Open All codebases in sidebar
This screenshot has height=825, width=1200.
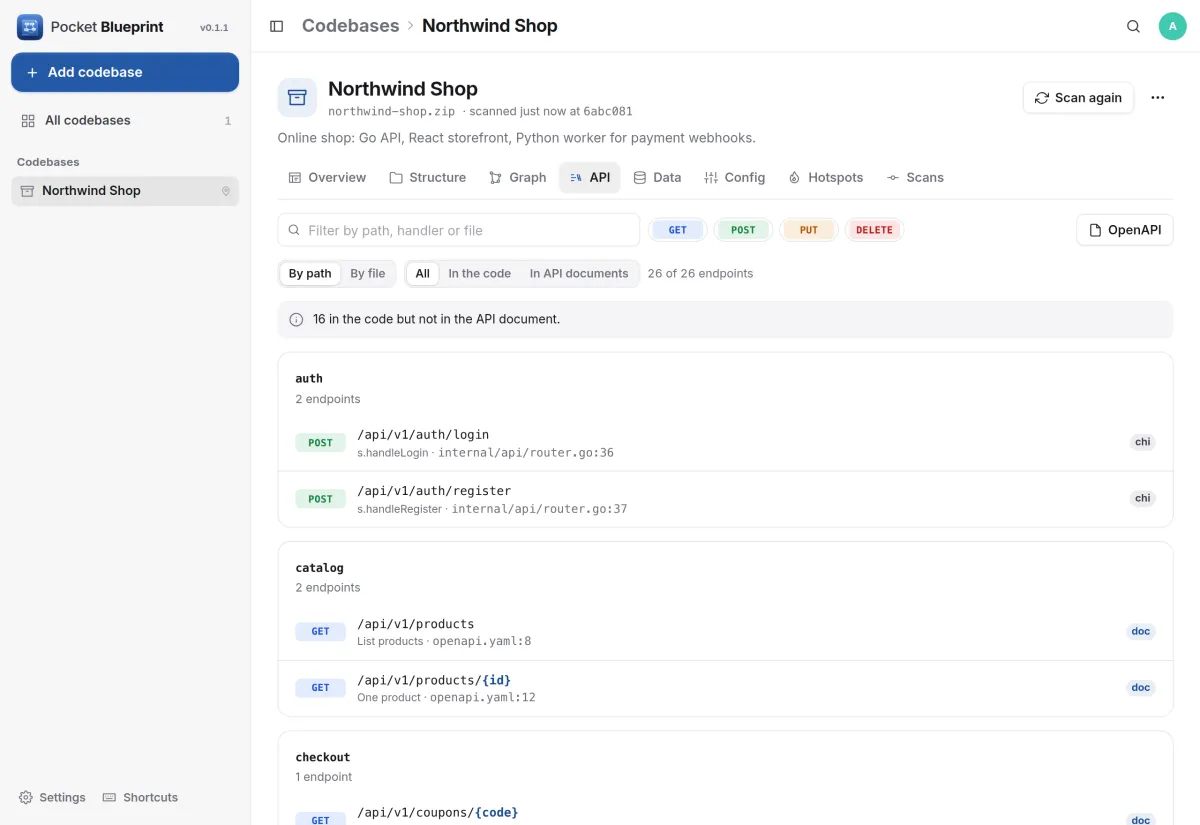click(125, 120)
